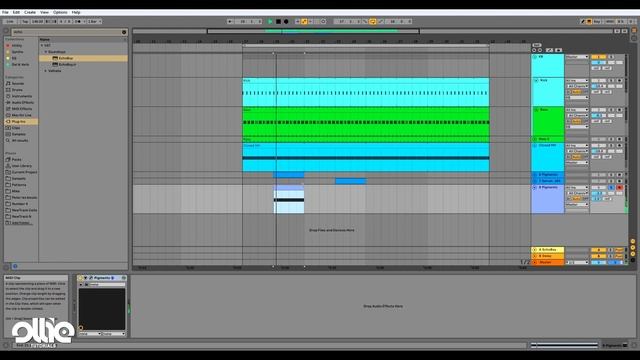Click the Tap tempo button

pos(25,21)
